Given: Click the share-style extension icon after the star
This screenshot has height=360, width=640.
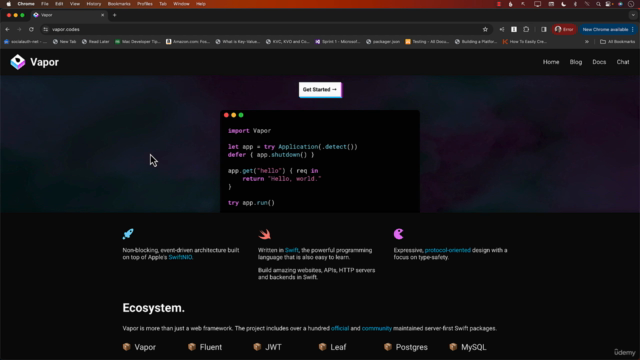Looking at the screenshot, I should click(502, 29).
